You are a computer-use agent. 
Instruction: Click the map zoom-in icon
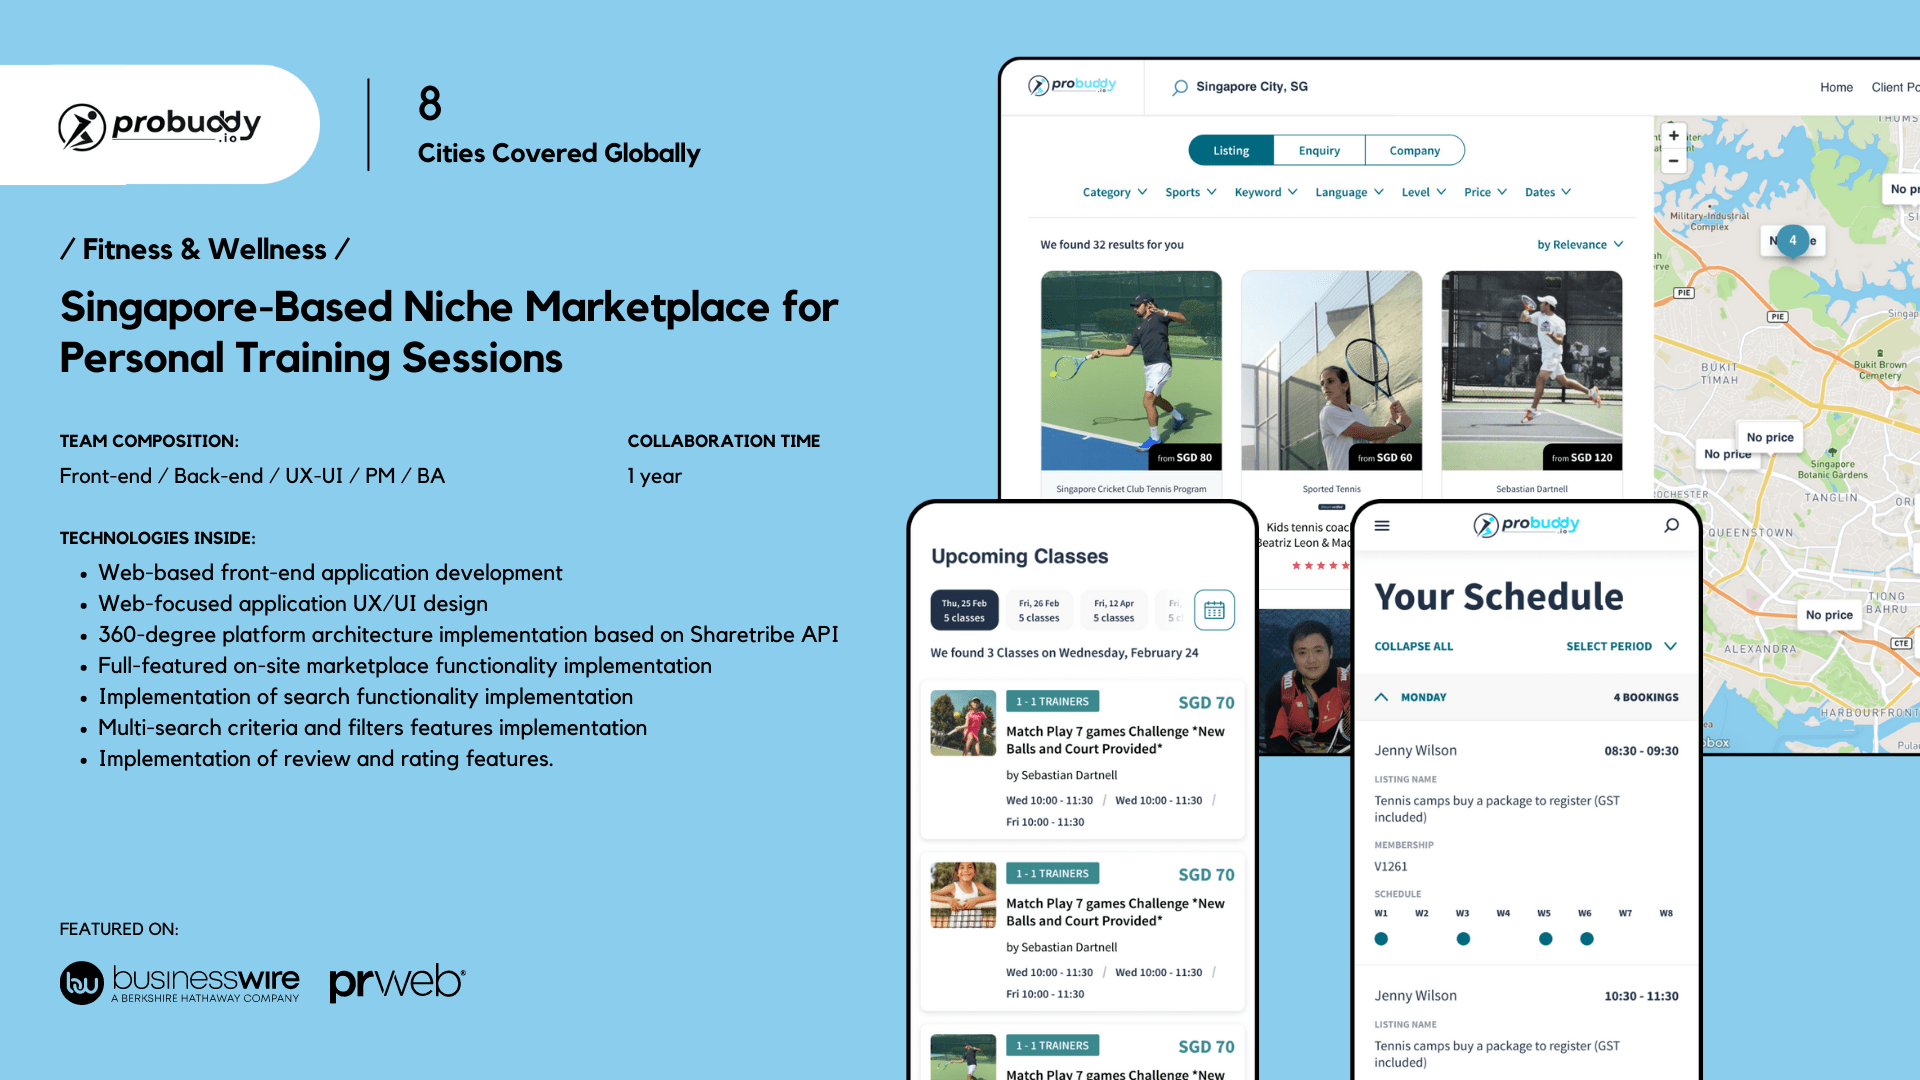point(1673,137)
